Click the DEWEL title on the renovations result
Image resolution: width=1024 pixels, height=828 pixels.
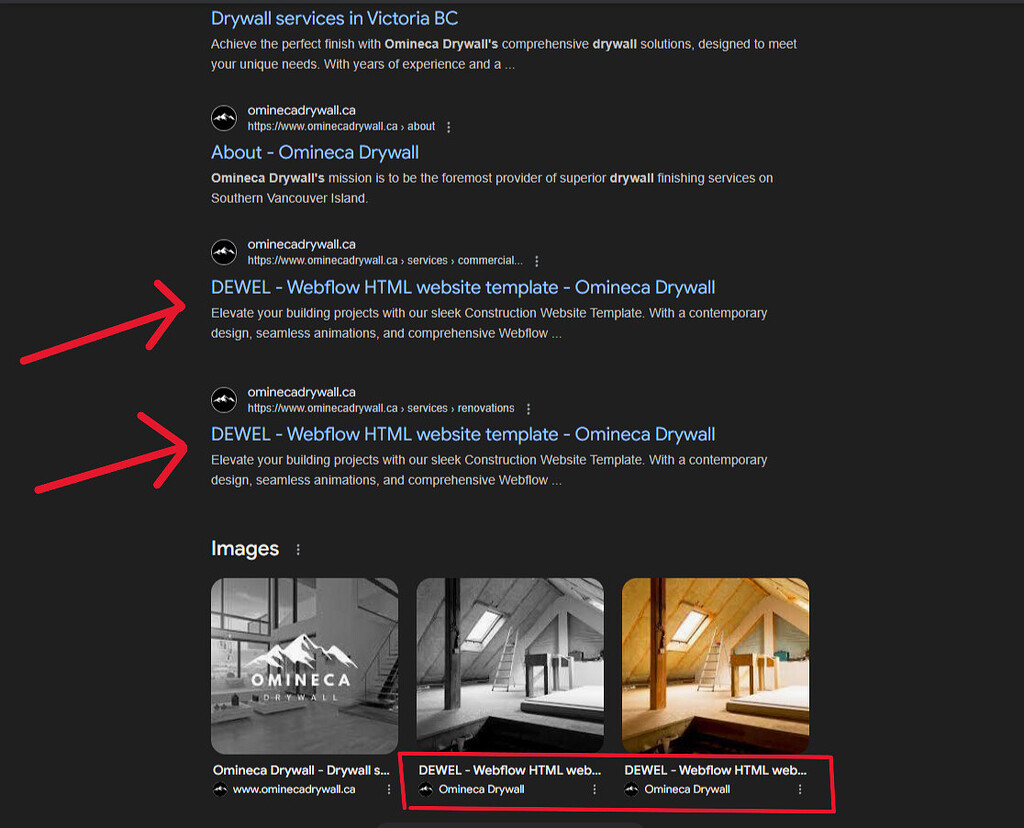click(x=462, y=433)
